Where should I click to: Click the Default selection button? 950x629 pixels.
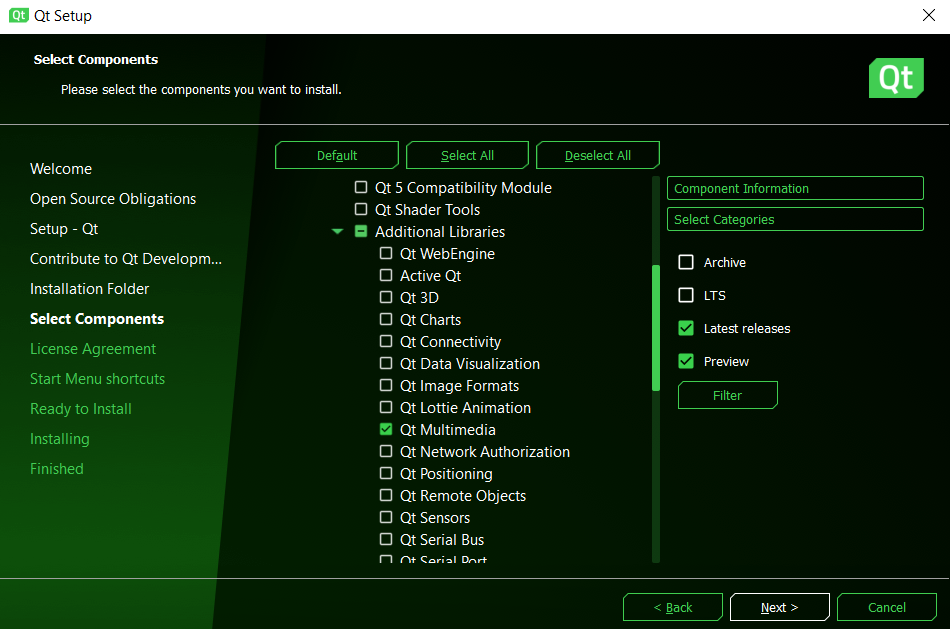(337, 155)
